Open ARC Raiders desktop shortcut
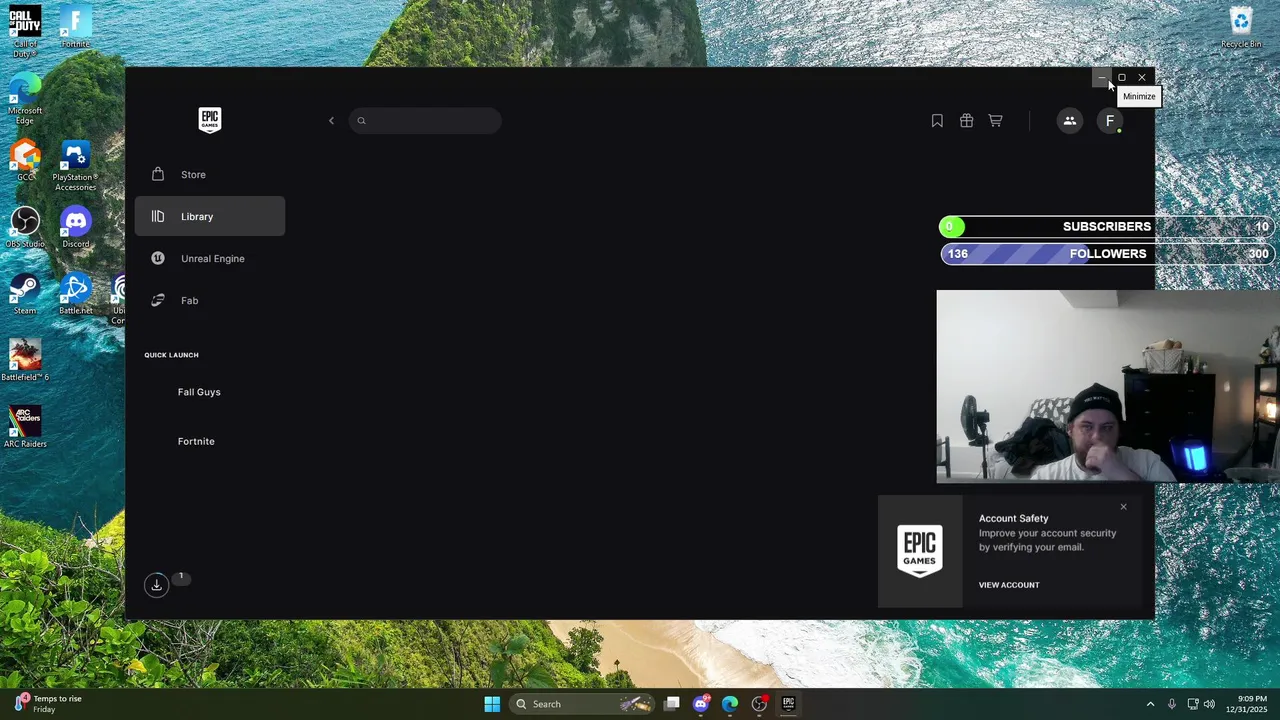Image resolution: width=1280 pixels, height=720 pixels. [x=25, y=427]
